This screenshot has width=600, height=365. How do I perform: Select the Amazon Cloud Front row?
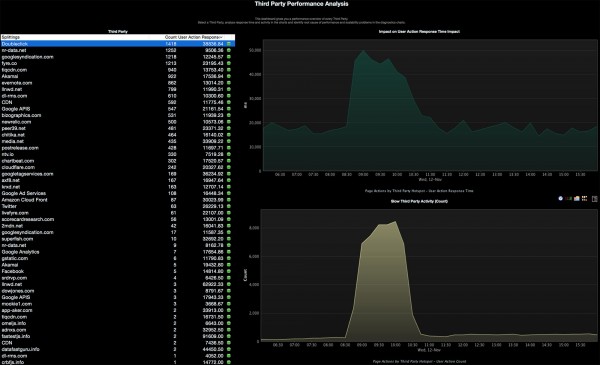[x=117, y=200]
